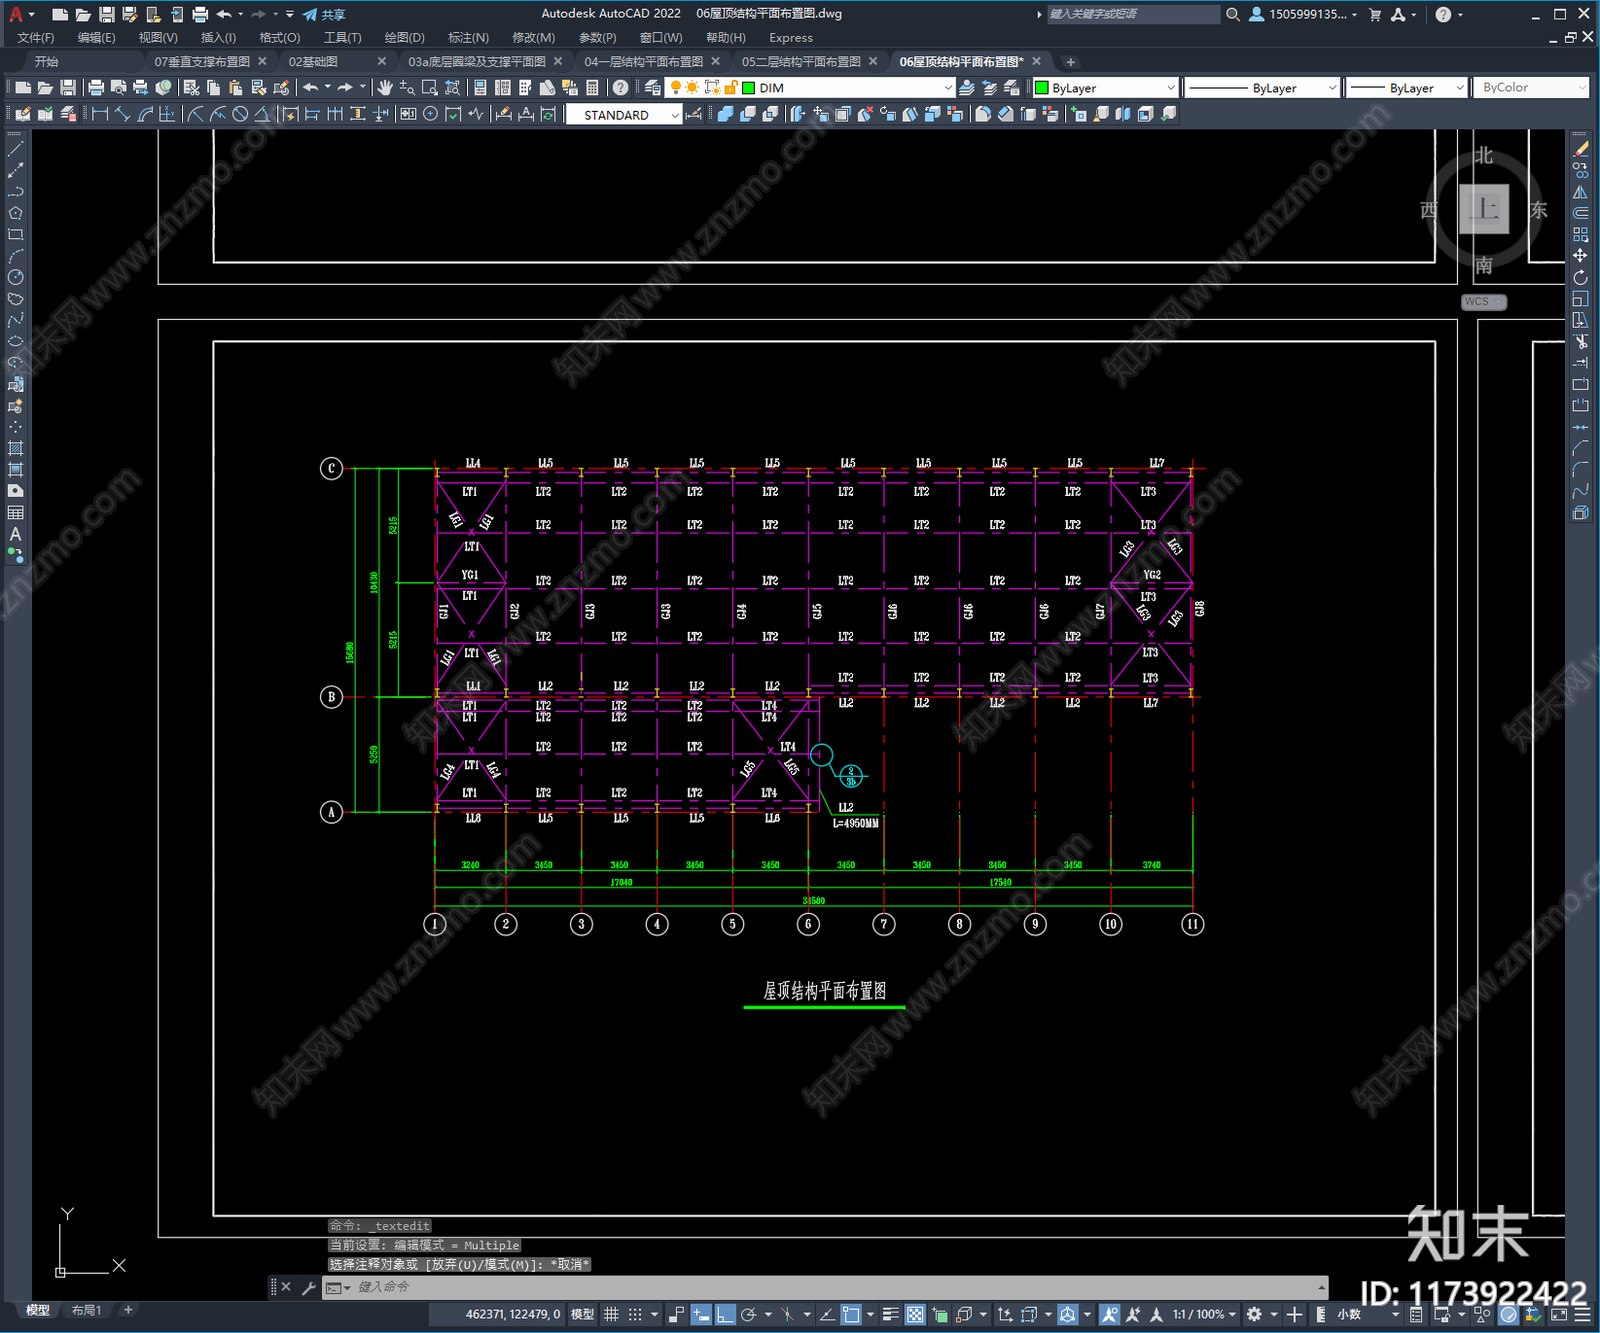Viewport: 1600px width, 1333px height.
Task: Toggle lineweight display in the status bar
Action: pyautogui.click(x=890, y=1314)
